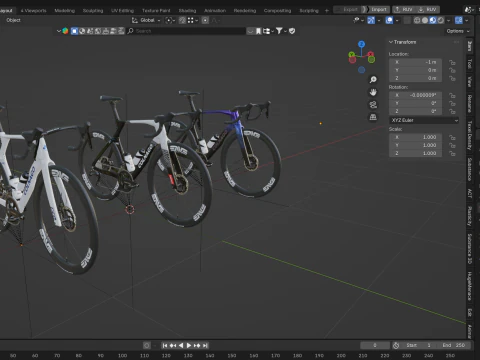The width and height of the screenshot is (480, 360).
Task: Open Global transform orientation dropdown
Action: 146,20
